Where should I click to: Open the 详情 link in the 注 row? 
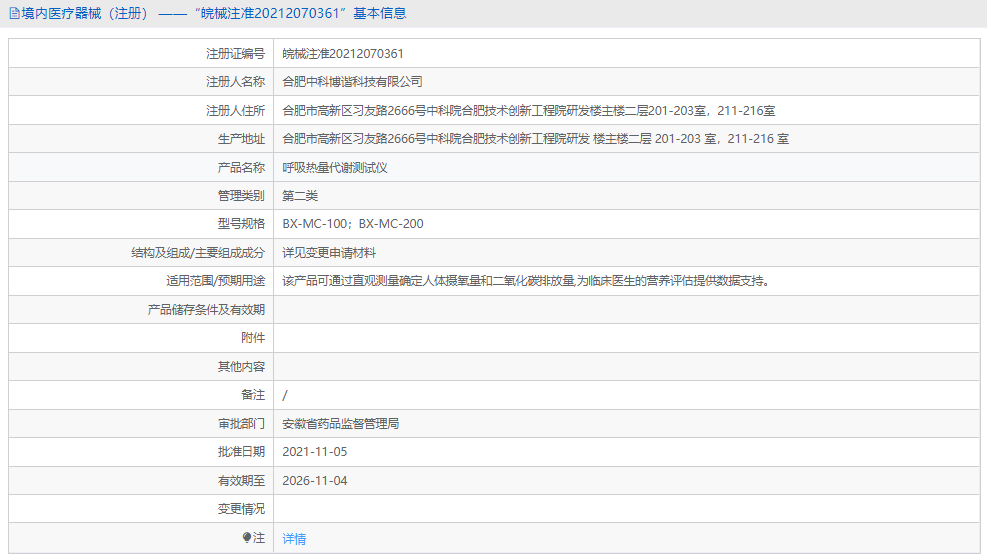point(294,539)
